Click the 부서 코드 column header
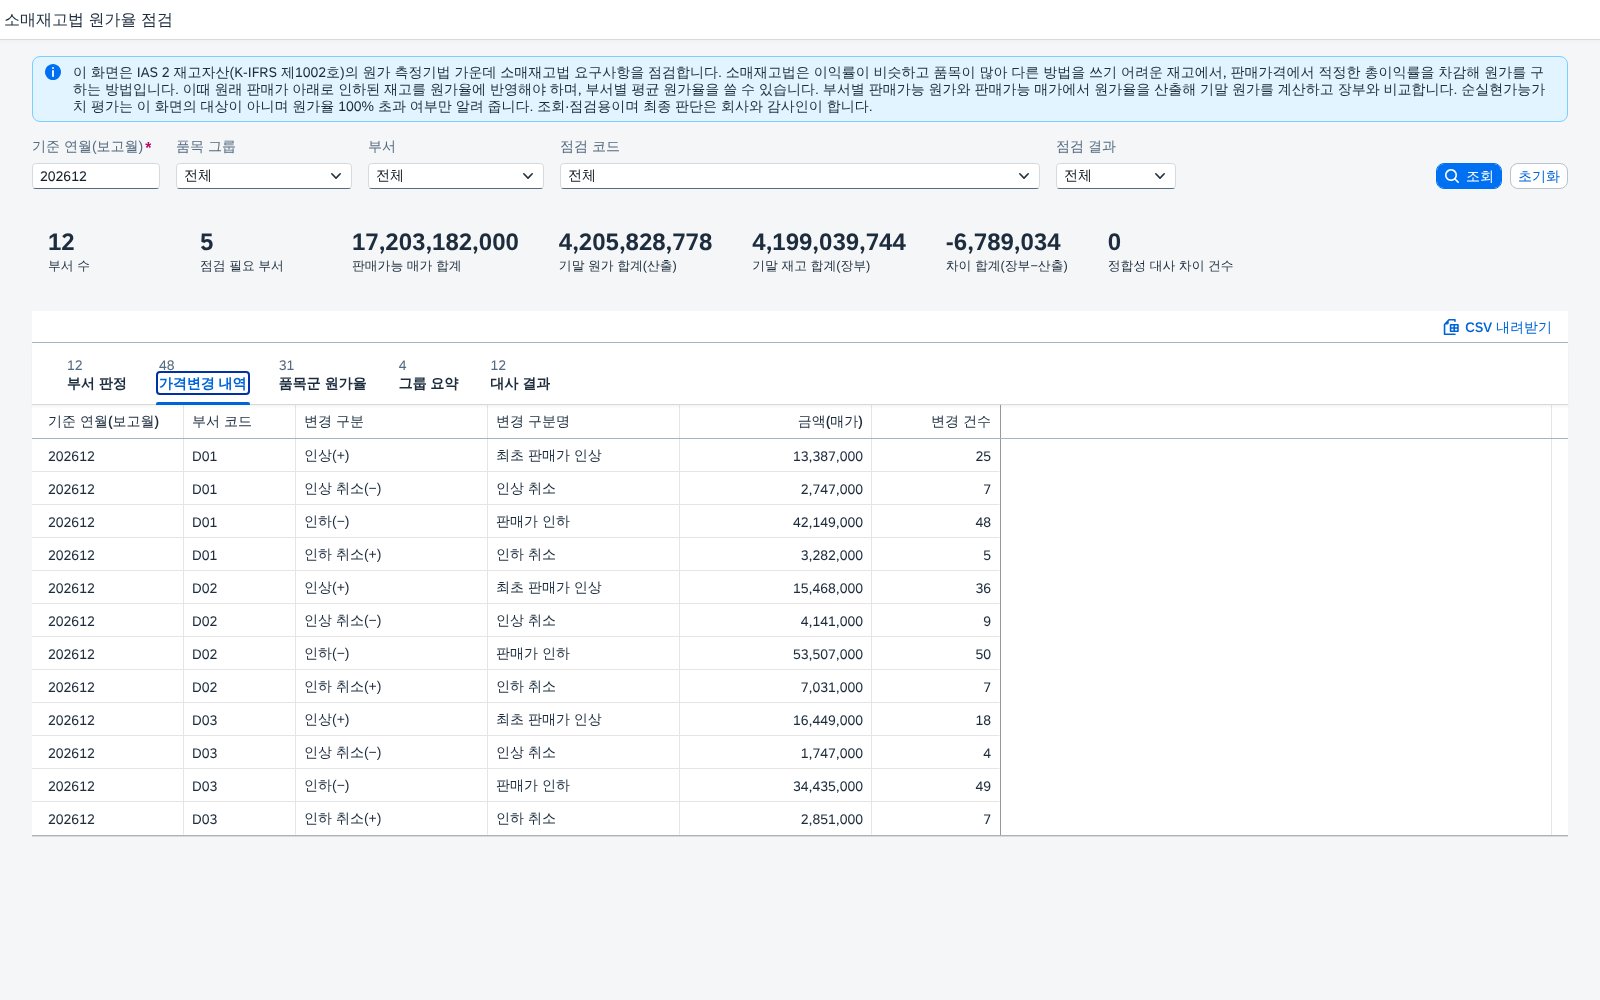This screenshot has width=1600, height=1000. point(240,422)
